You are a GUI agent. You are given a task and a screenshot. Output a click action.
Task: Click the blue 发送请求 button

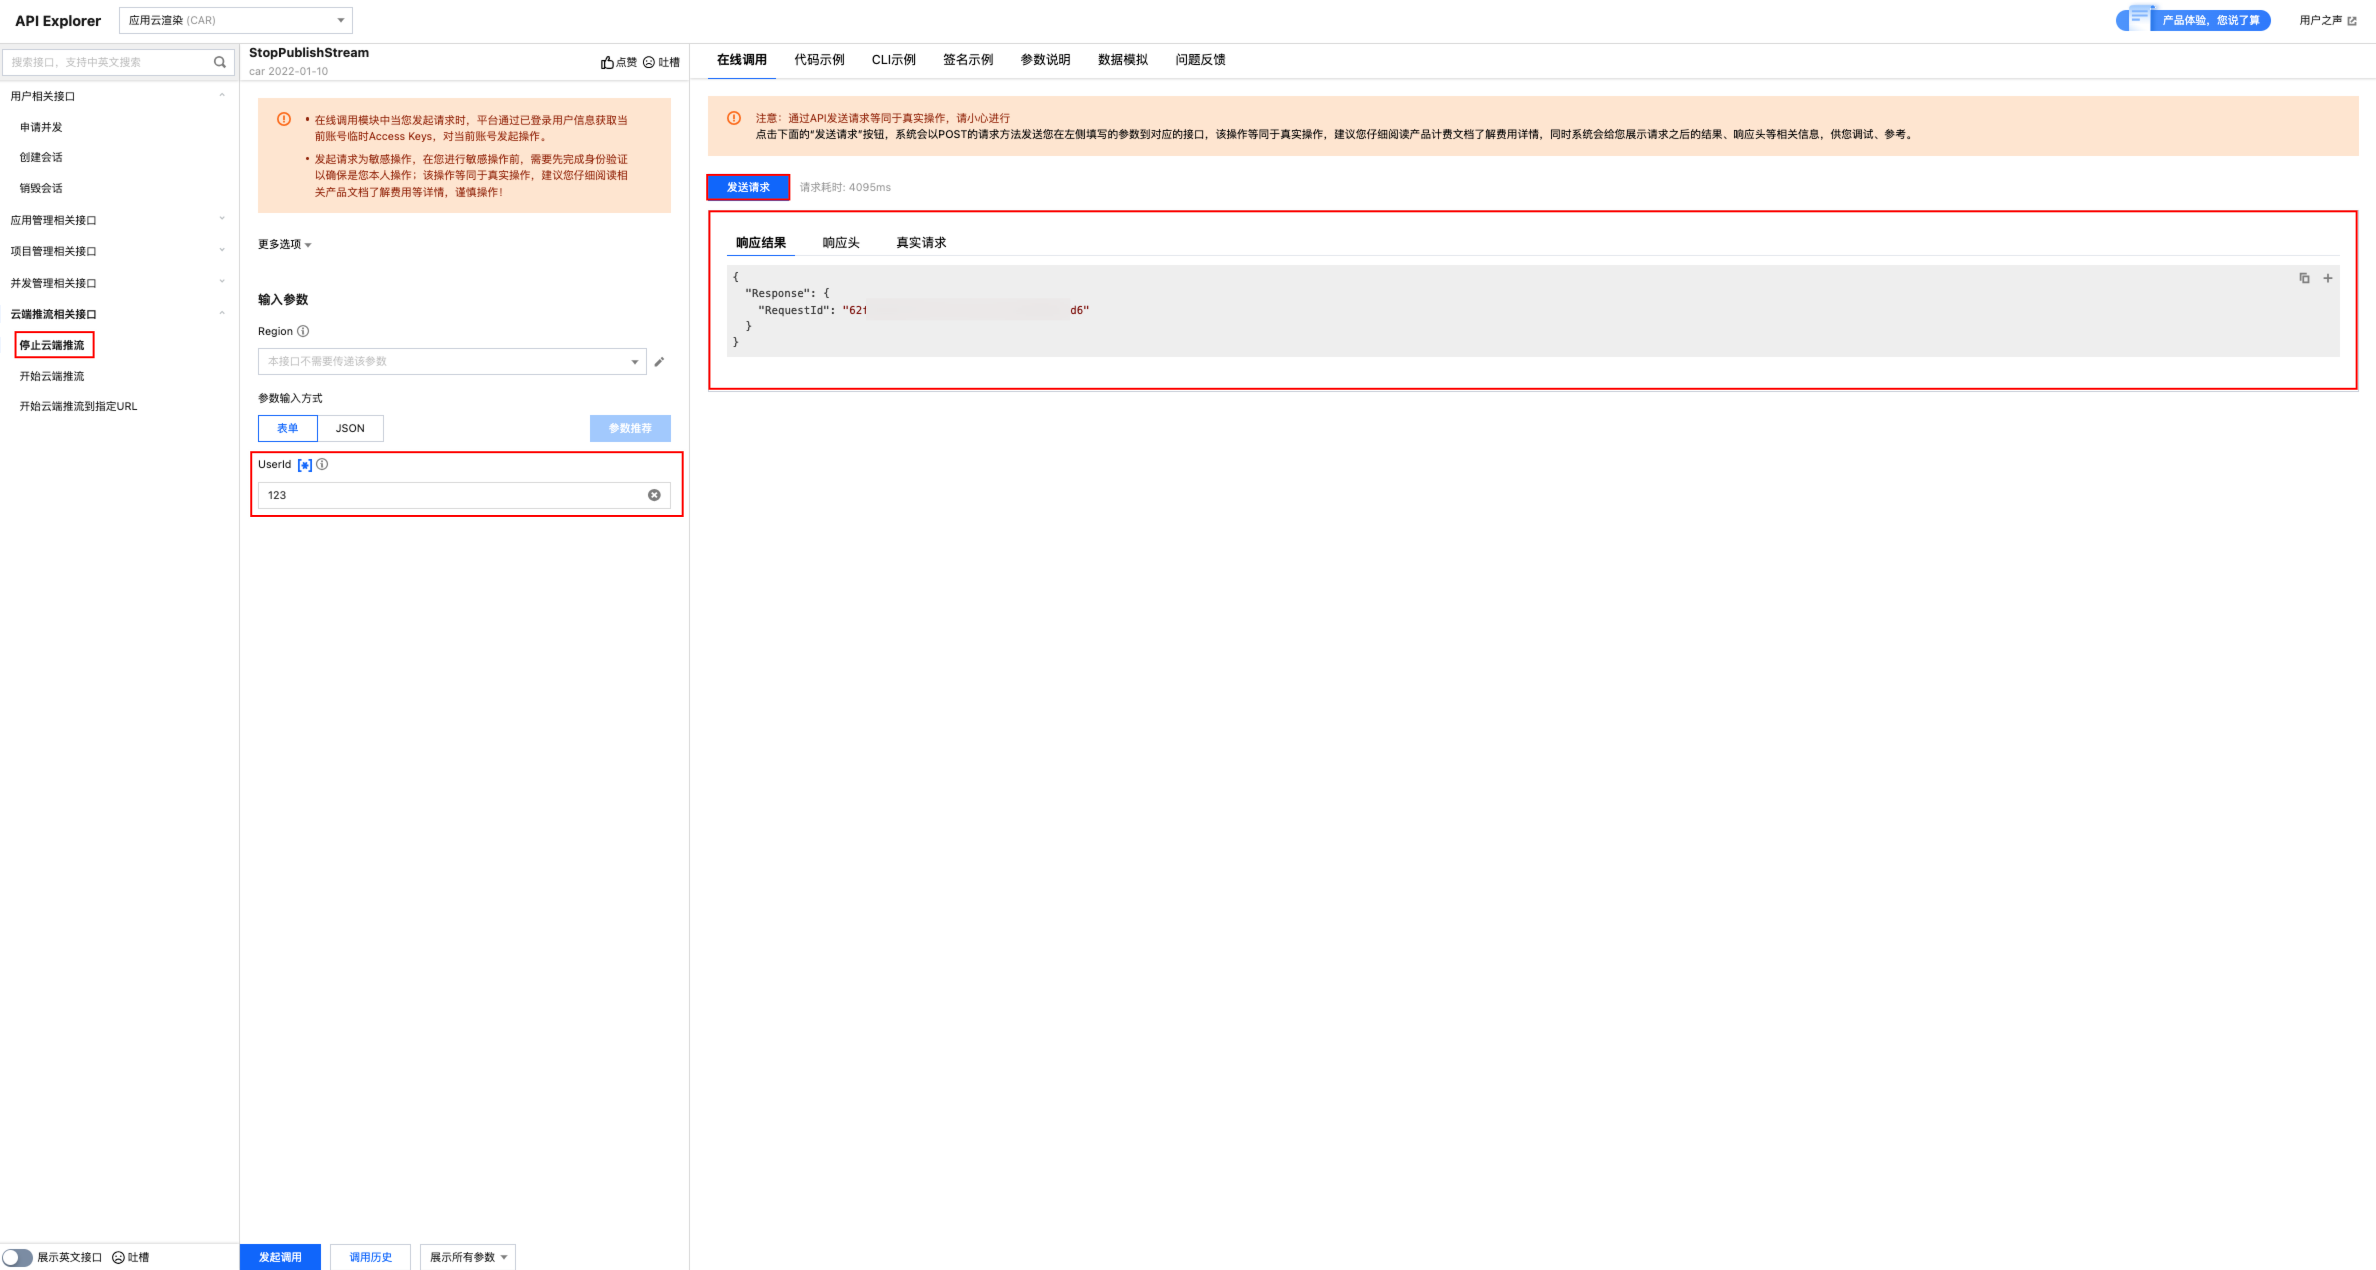click(748, 187)
